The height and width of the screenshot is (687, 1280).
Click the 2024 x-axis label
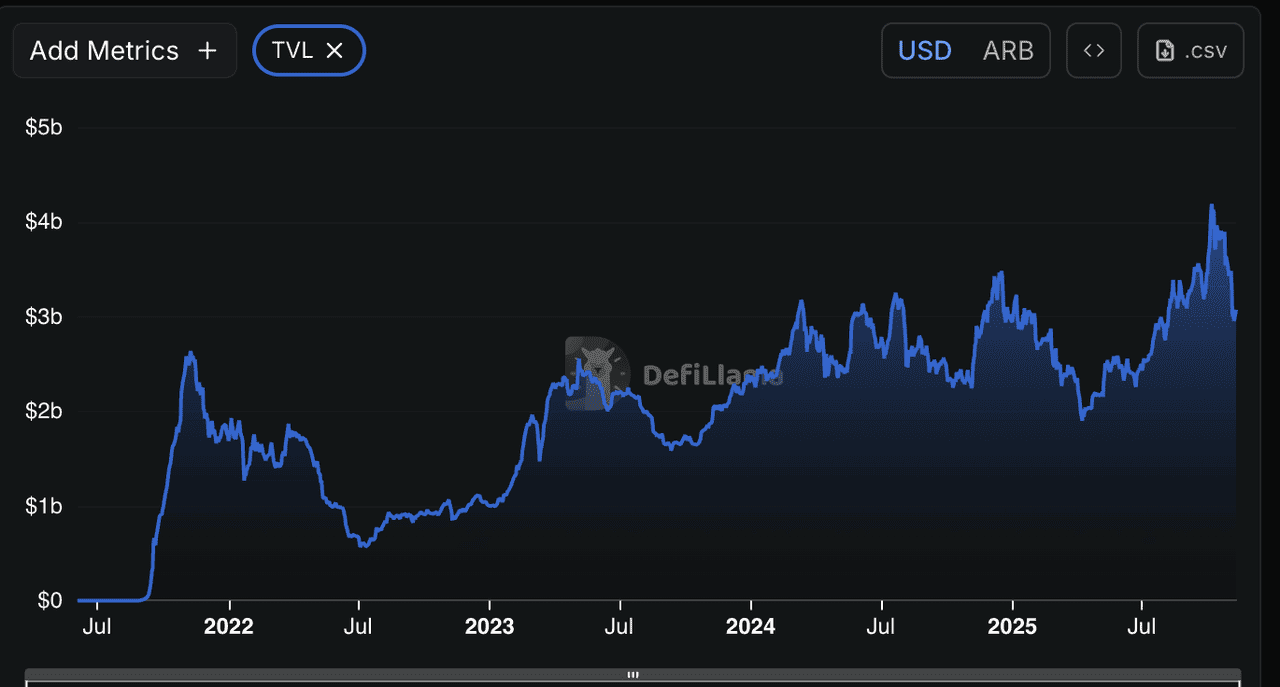(x=750, y=627)
